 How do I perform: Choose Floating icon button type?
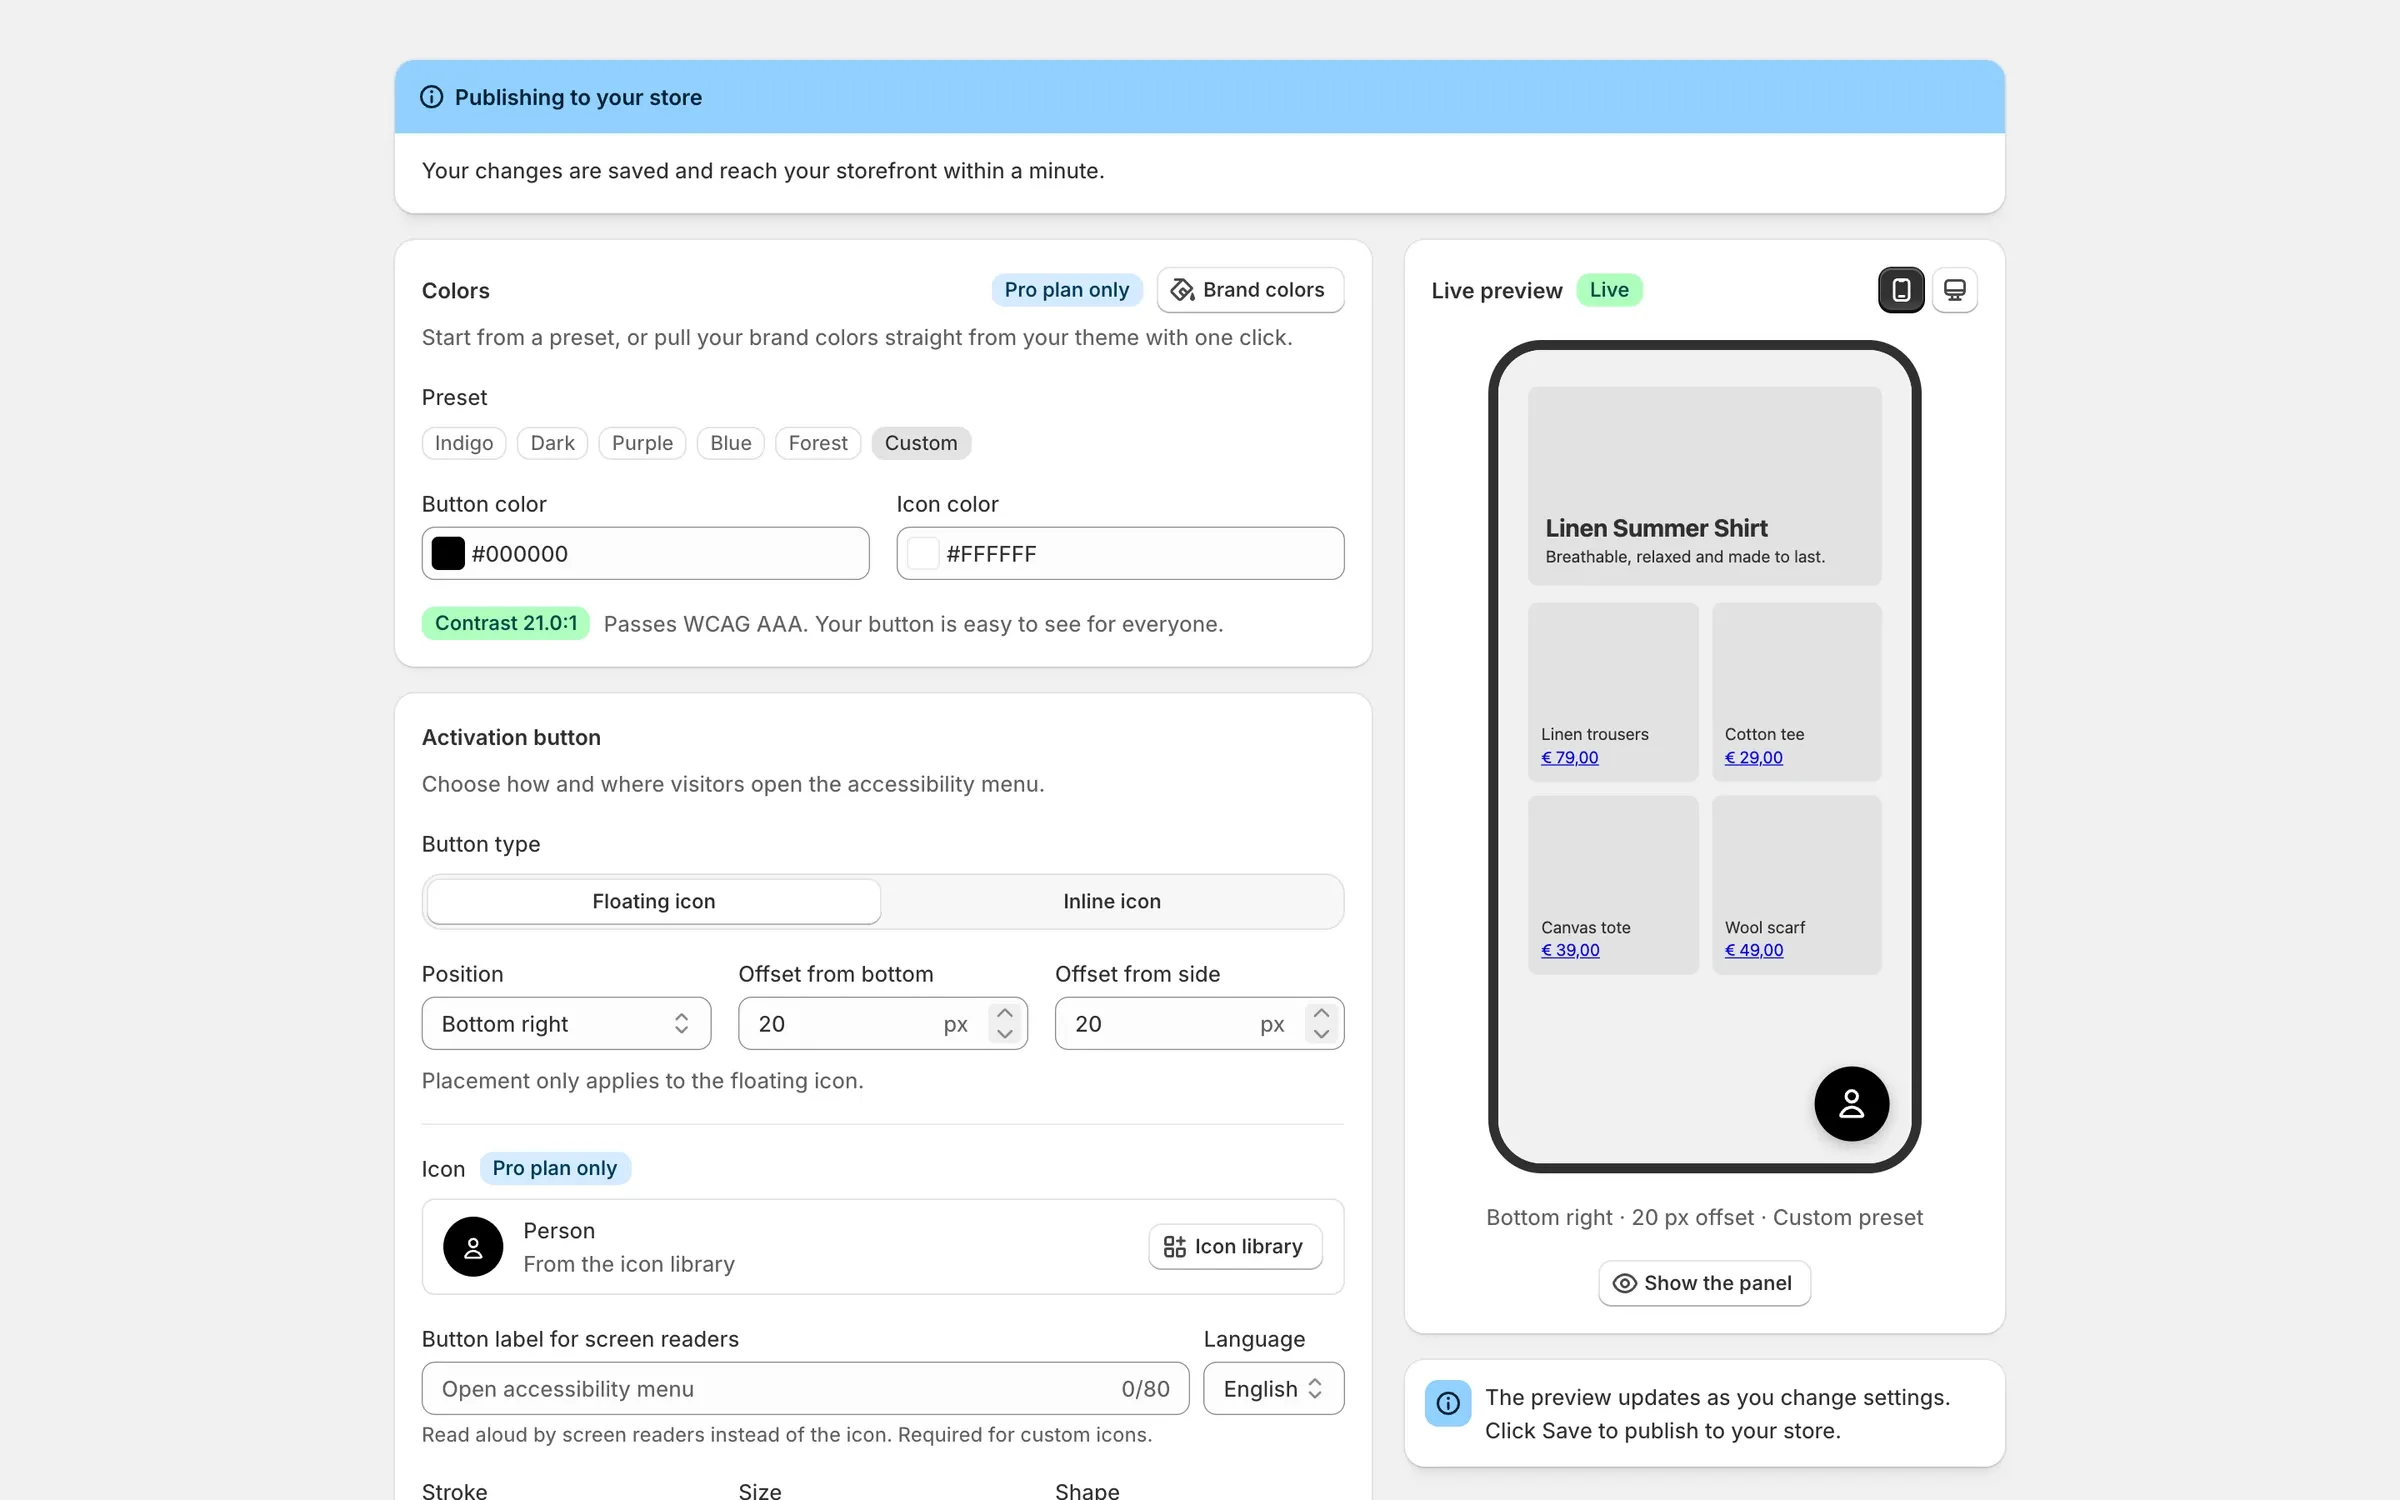click(x=654, y=901)
